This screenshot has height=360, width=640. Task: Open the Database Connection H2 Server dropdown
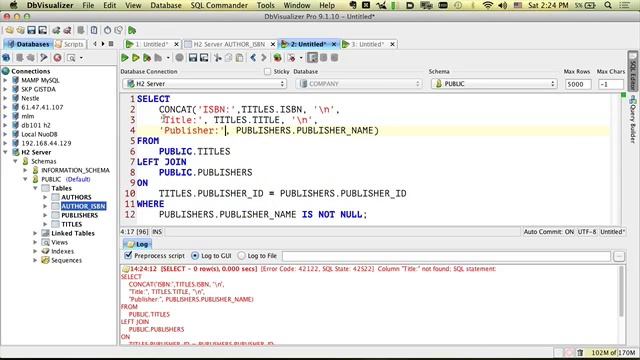204,84
